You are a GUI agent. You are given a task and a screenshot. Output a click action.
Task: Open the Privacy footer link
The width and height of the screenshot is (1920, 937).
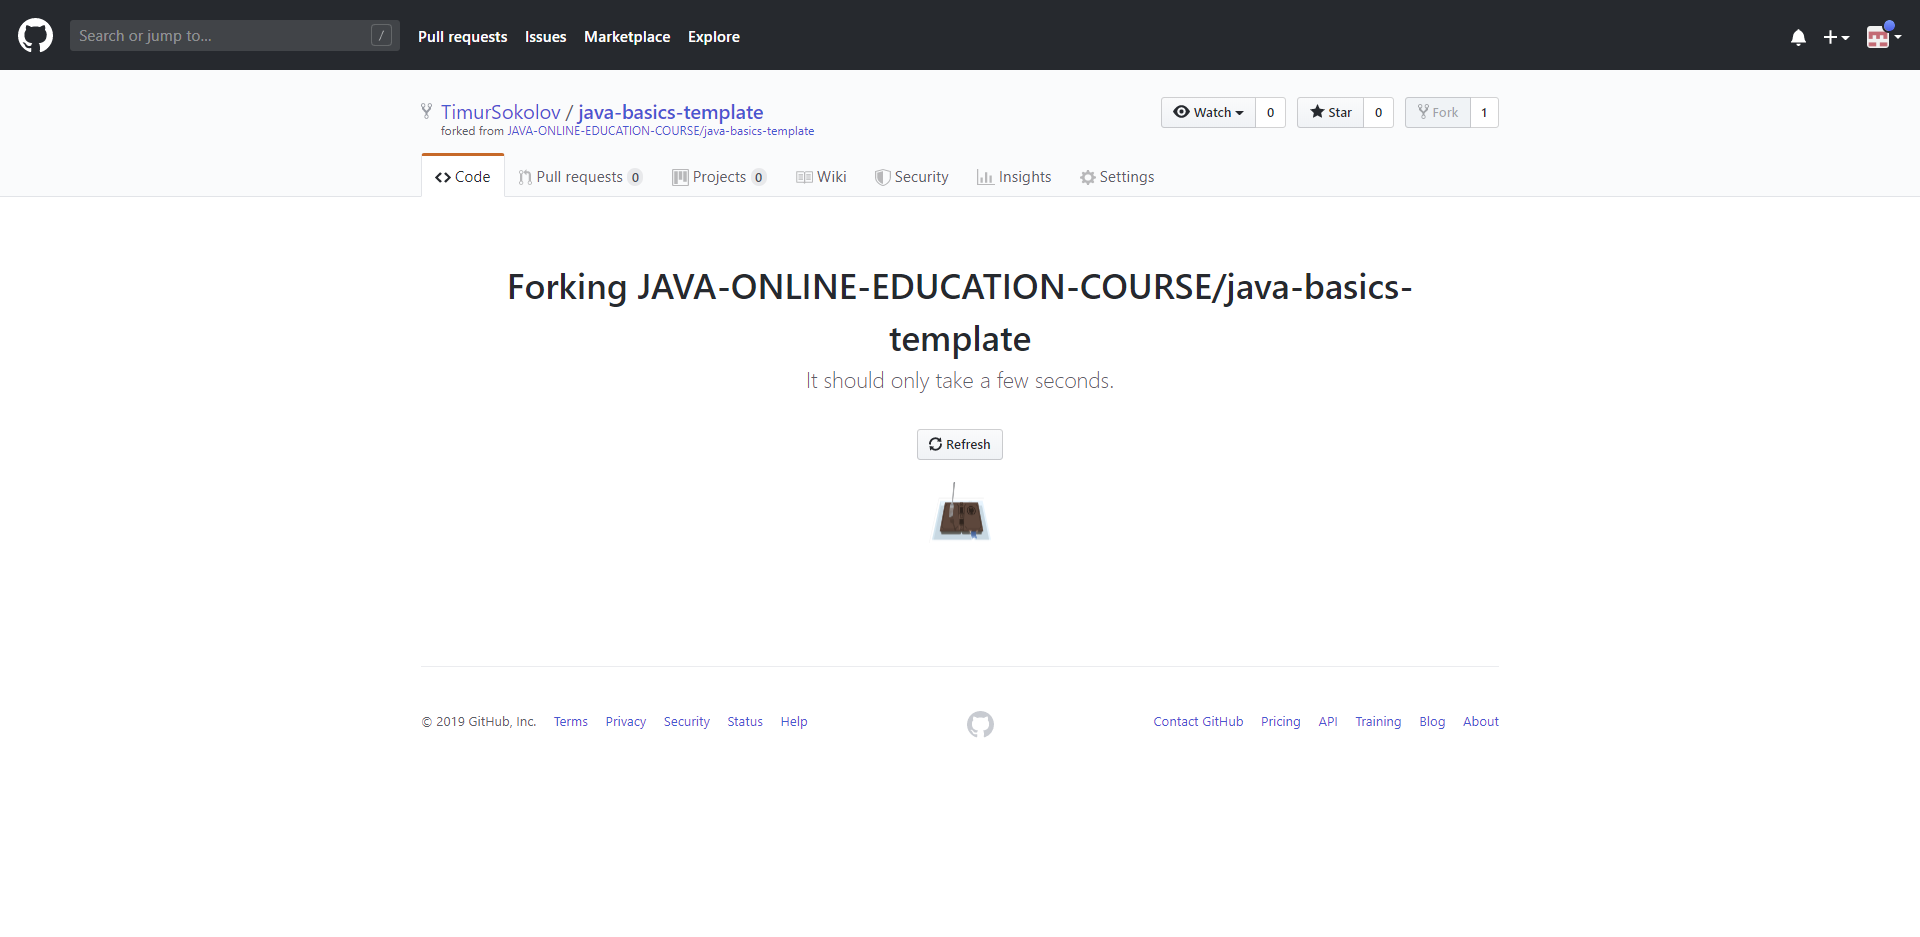tap(626, 722)
